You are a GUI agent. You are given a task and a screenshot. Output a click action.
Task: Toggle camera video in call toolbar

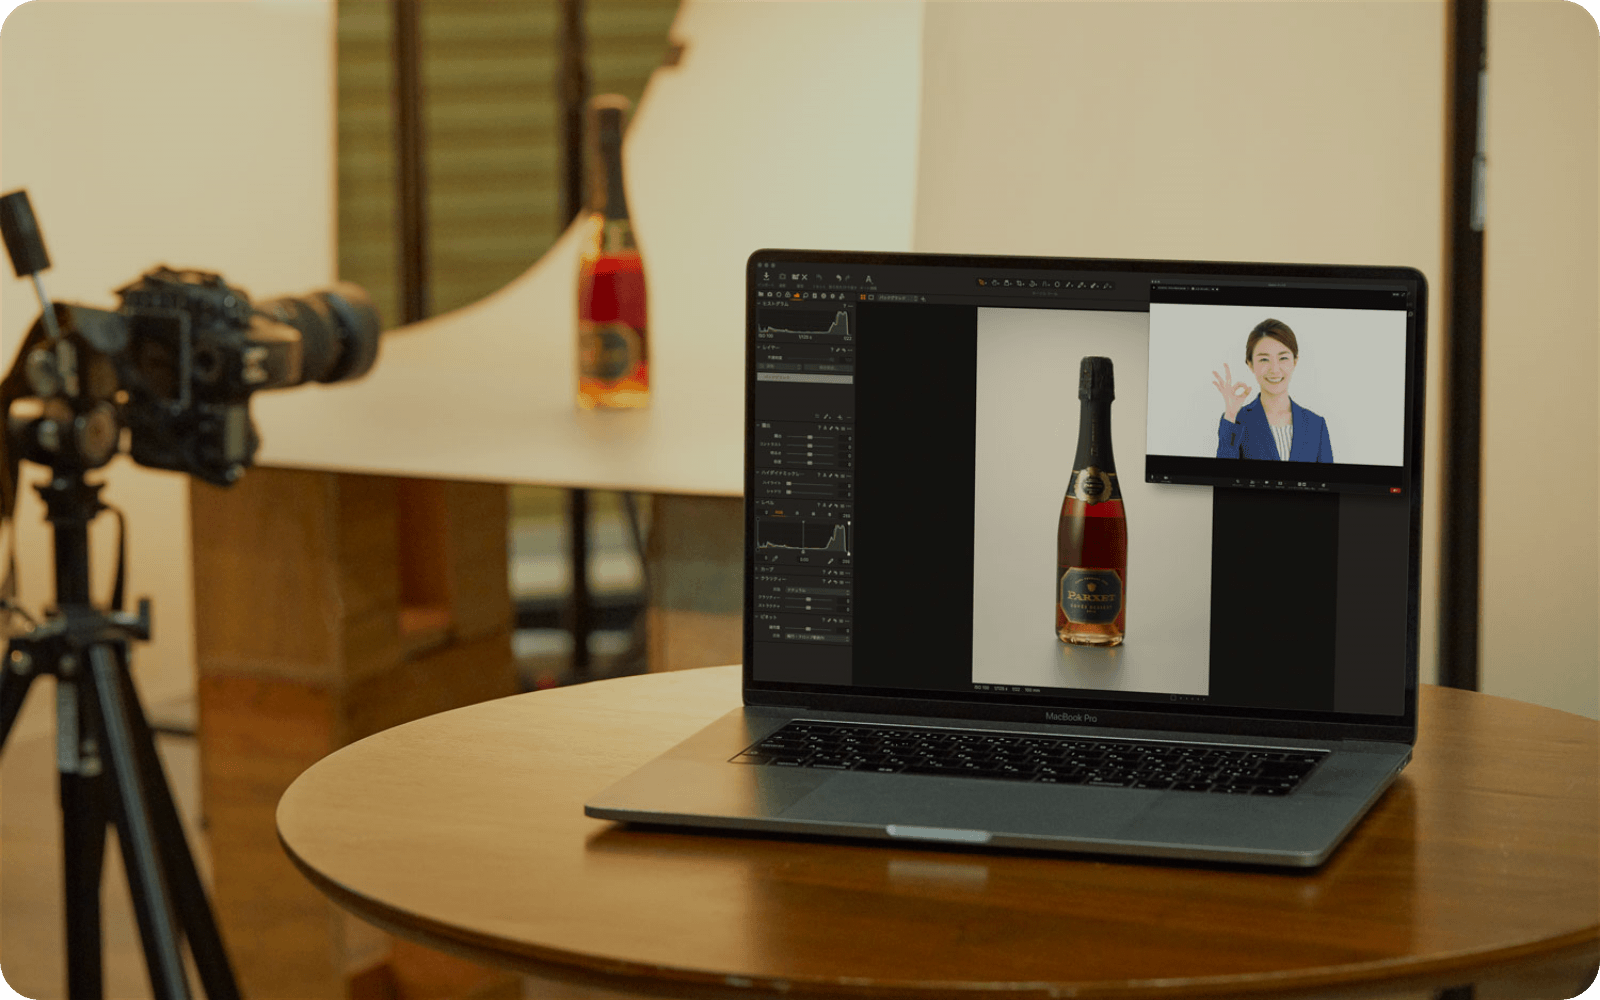(x=1166, y=478)
